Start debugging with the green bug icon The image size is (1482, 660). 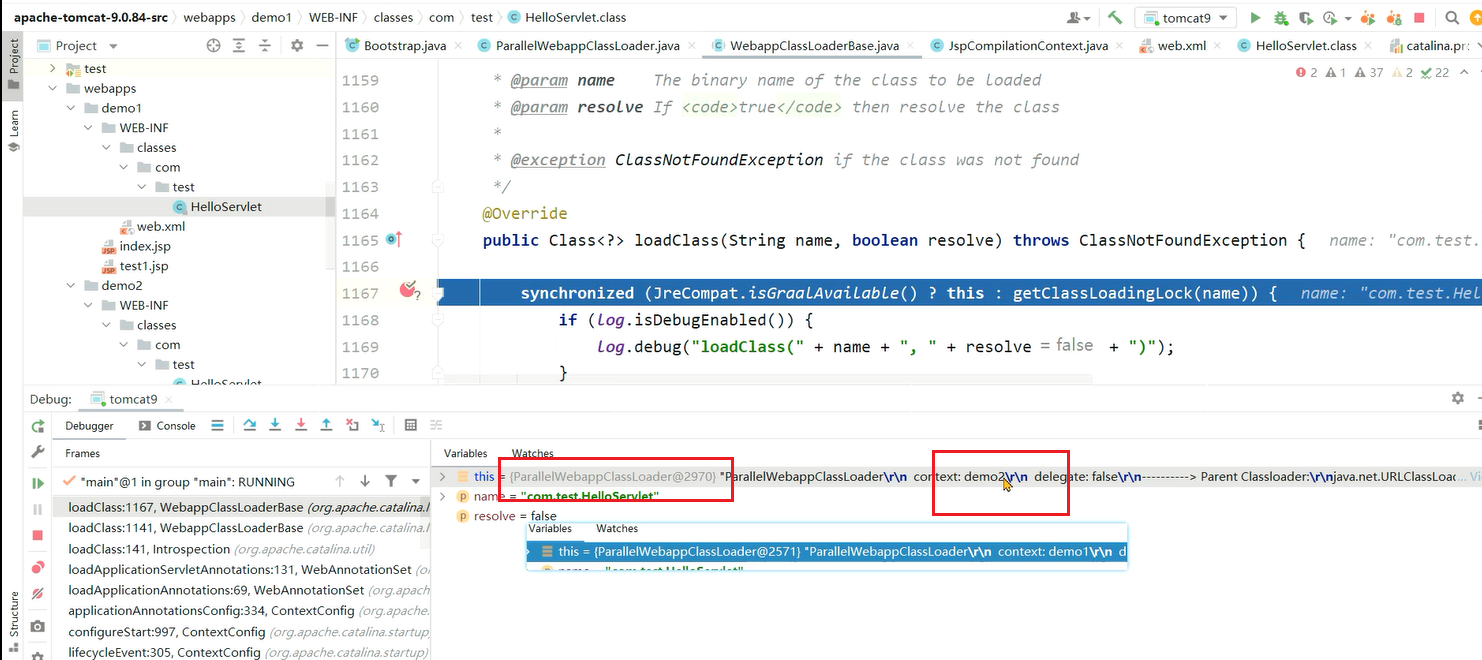pos(1280,18)
